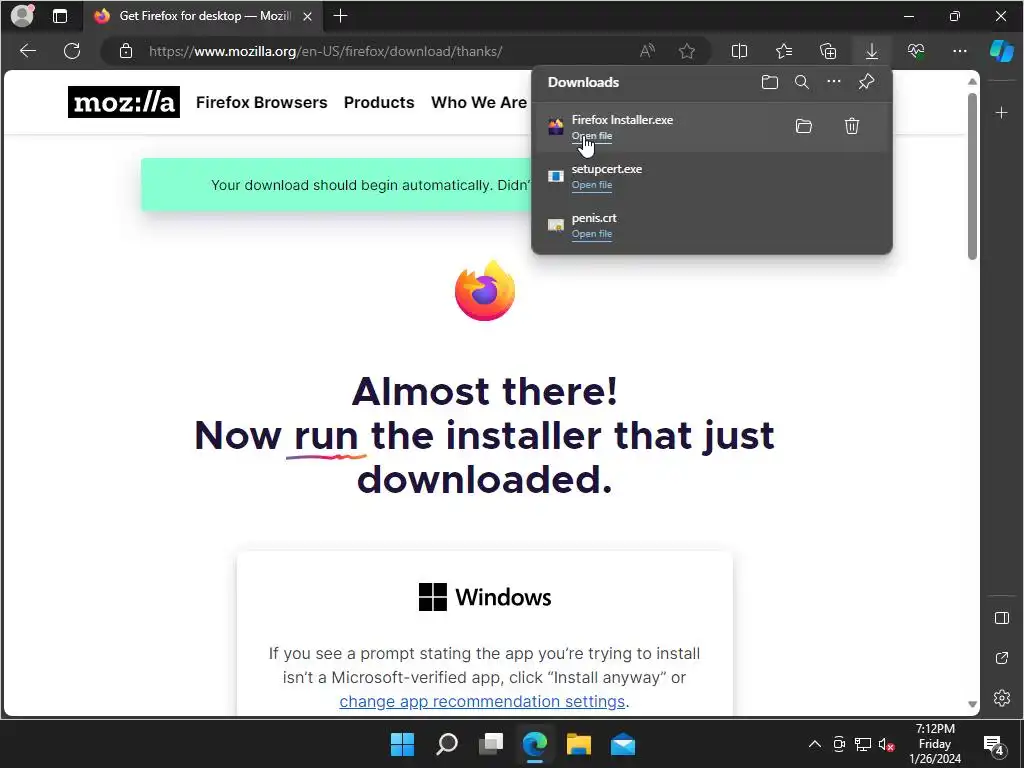Open link in new window sidebar icon

click(1002, 658)
